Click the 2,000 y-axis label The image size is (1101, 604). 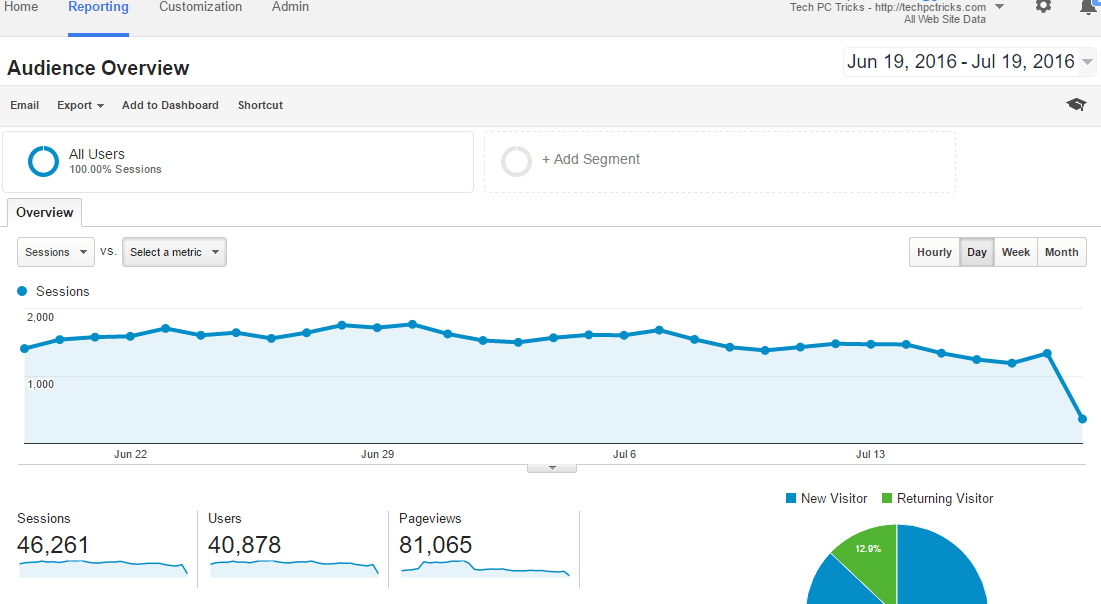(x=40, y=317)
